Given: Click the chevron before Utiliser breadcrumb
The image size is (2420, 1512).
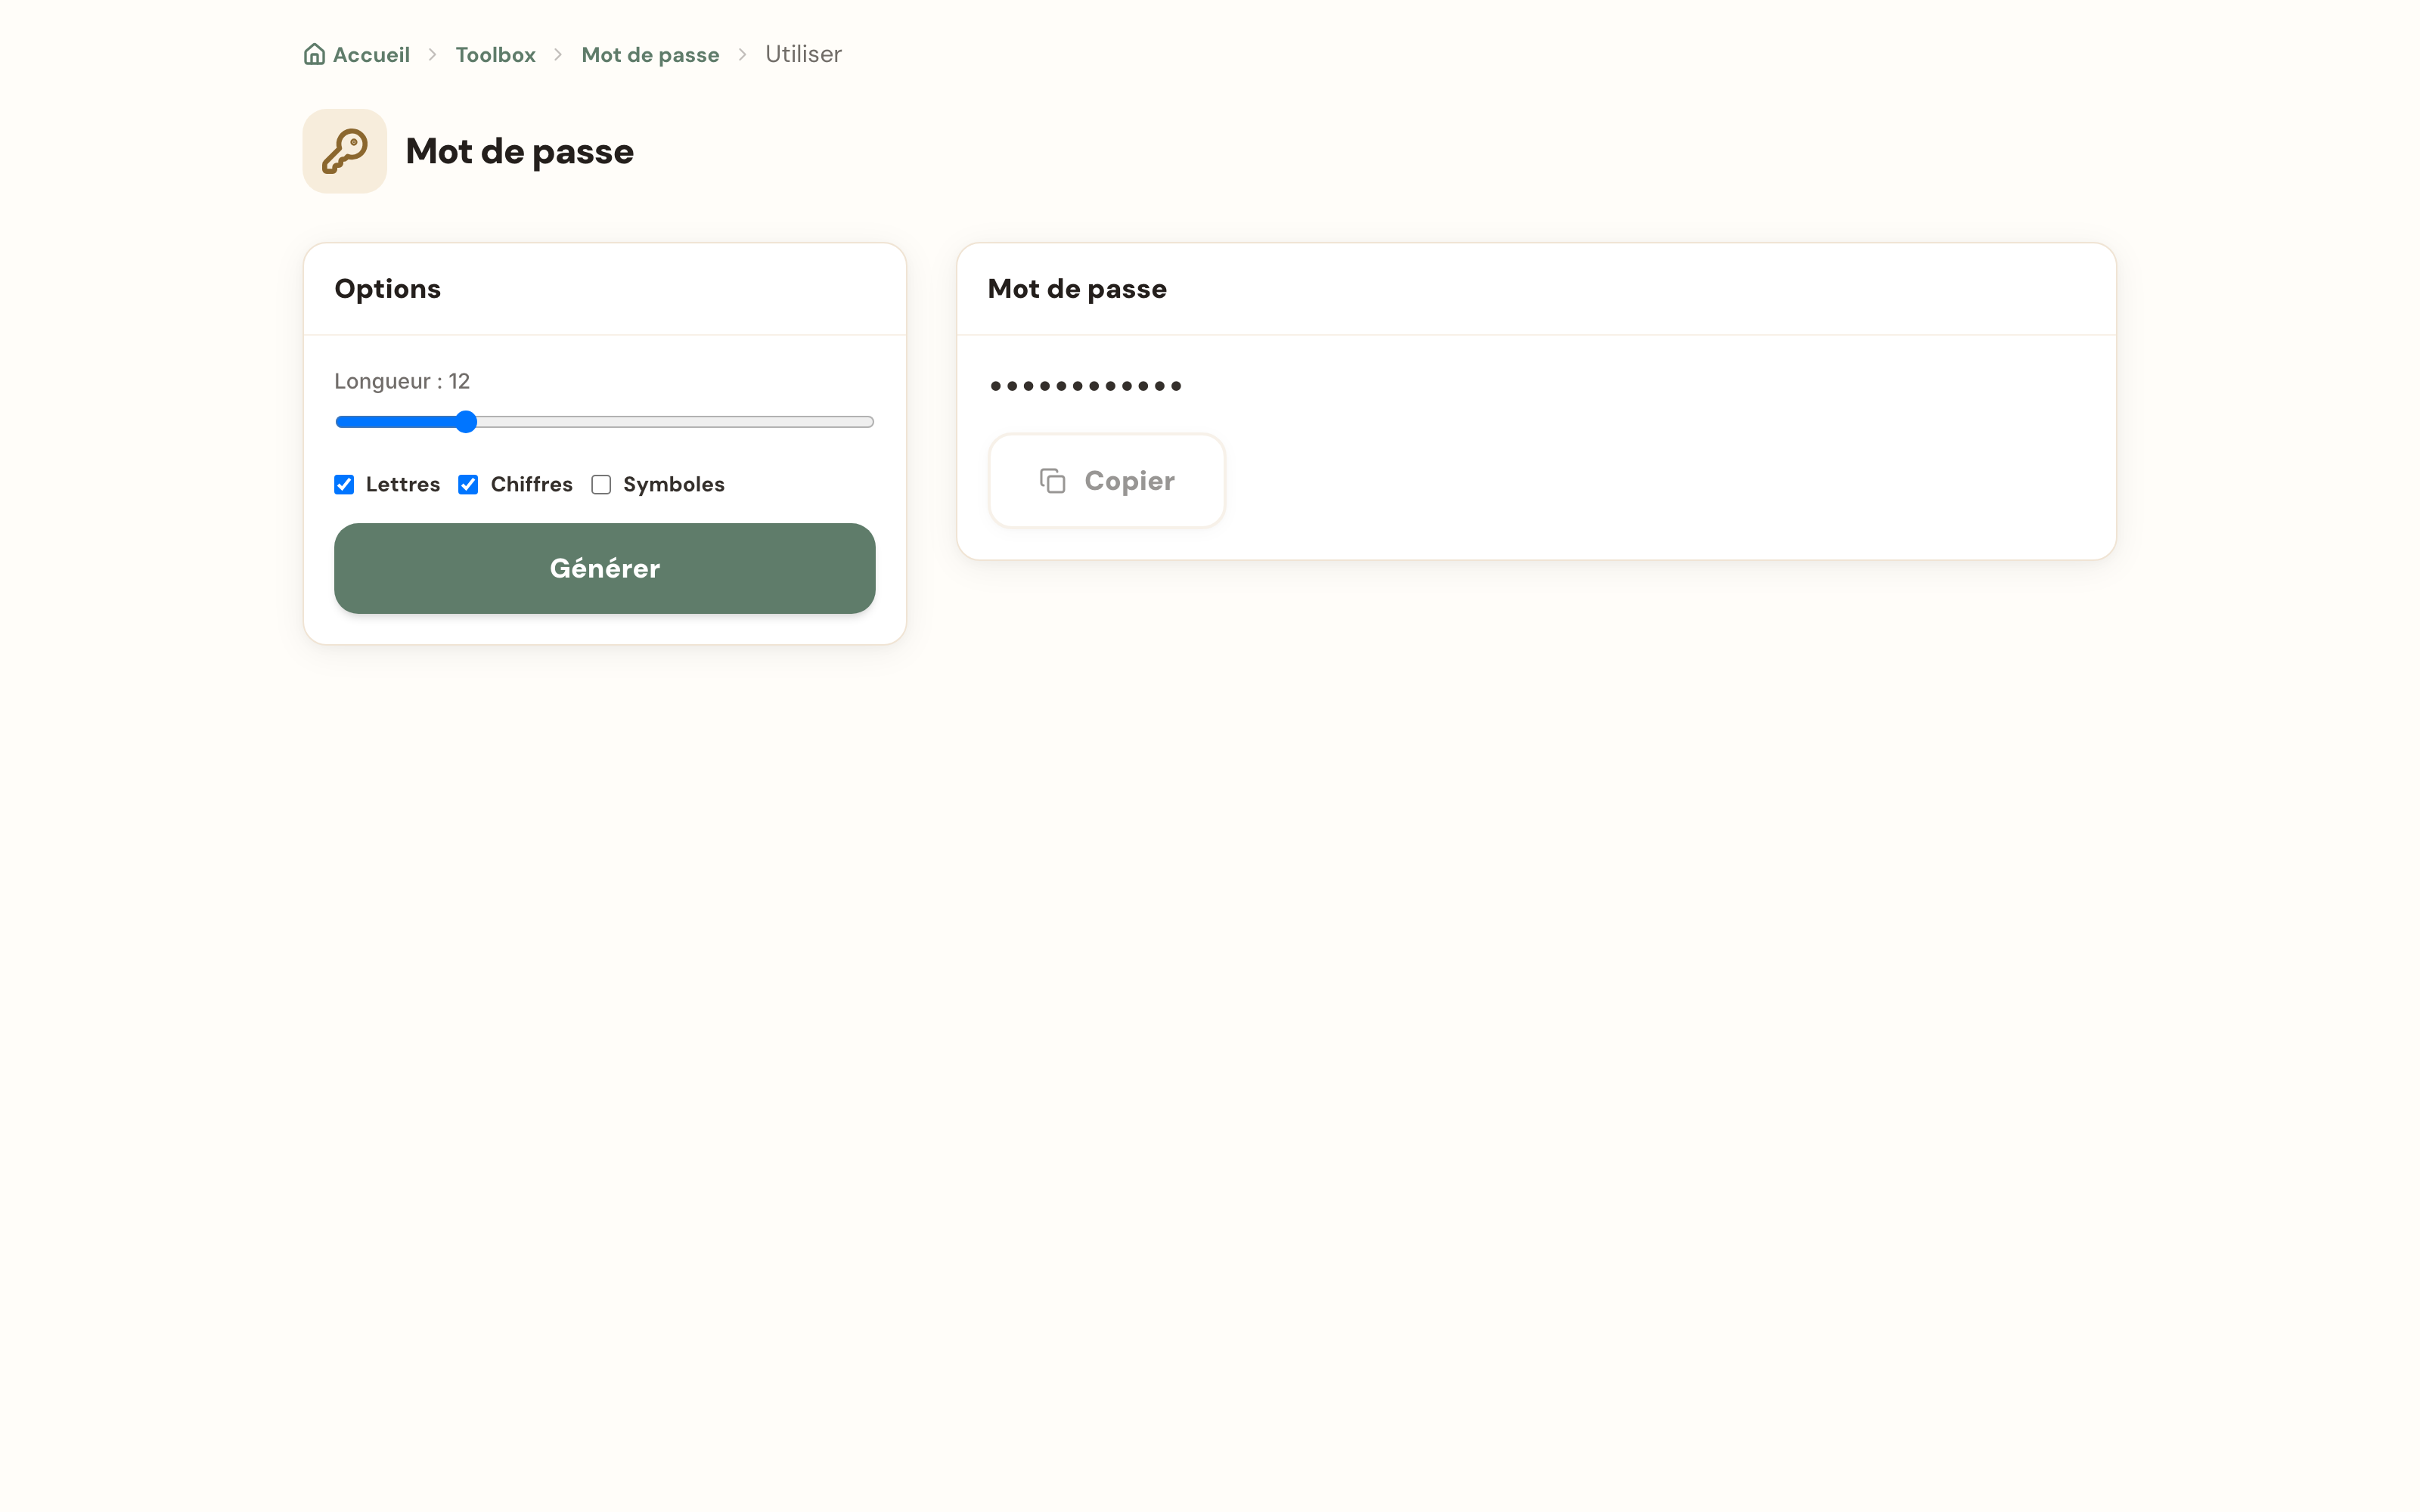Looking at the screenshot, I should pyautogui.click(x=743, y=55).
